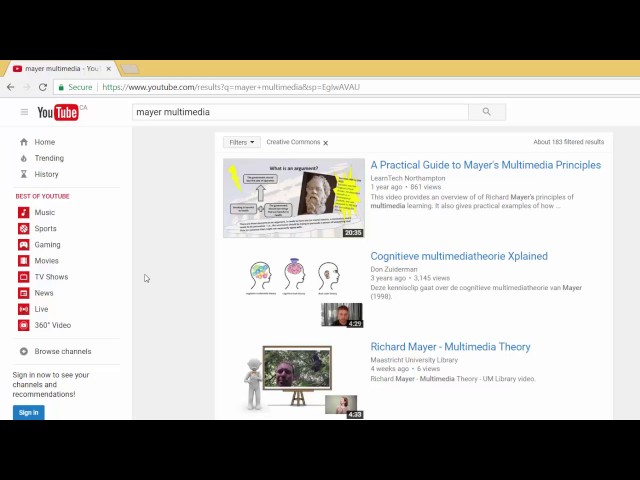Visit Maastricht University Library channel

[414, 360]
